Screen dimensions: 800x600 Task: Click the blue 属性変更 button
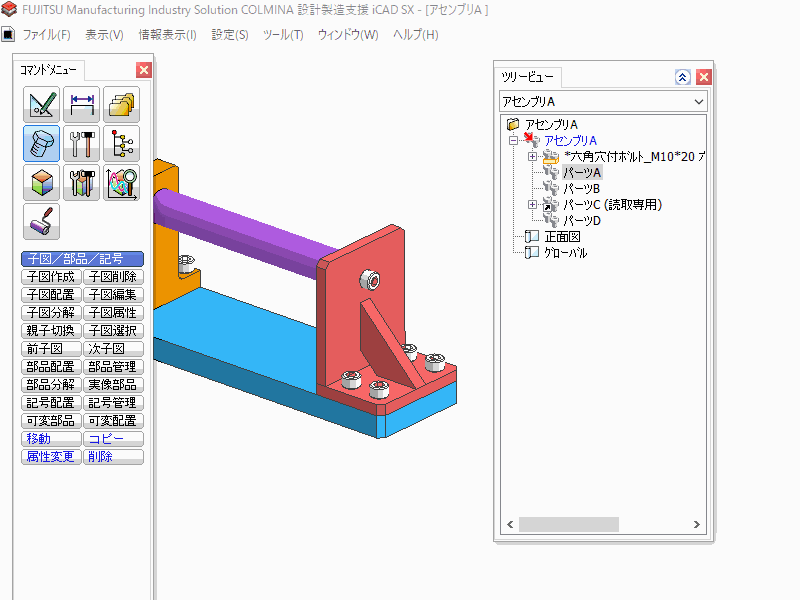pos(51,457)
